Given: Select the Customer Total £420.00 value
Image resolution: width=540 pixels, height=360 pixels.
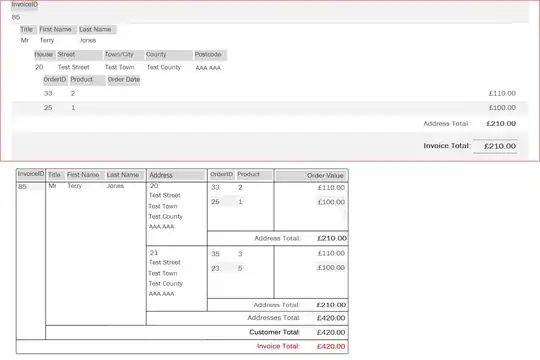Looking at the screenshot, I should click(x=331, y=333).
